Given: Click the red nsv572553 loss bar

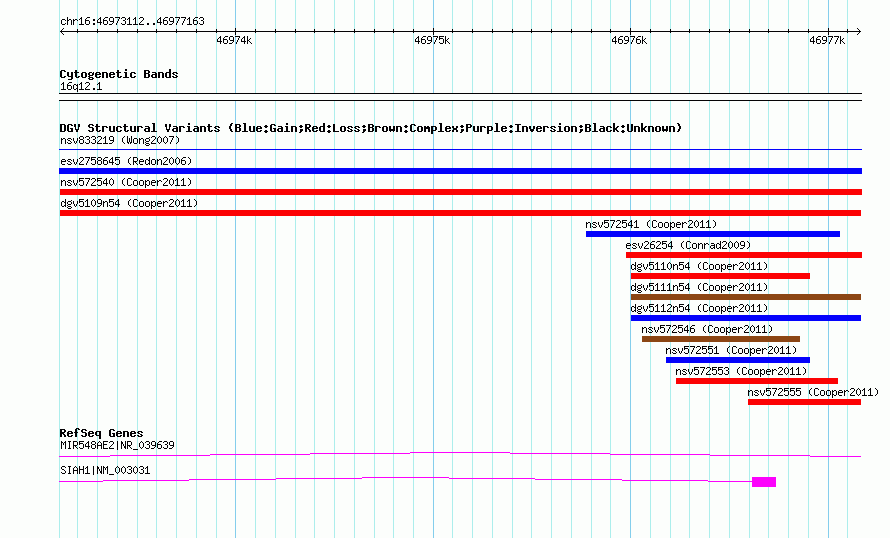Looking at the screenshot, I should tap(757, 381).
